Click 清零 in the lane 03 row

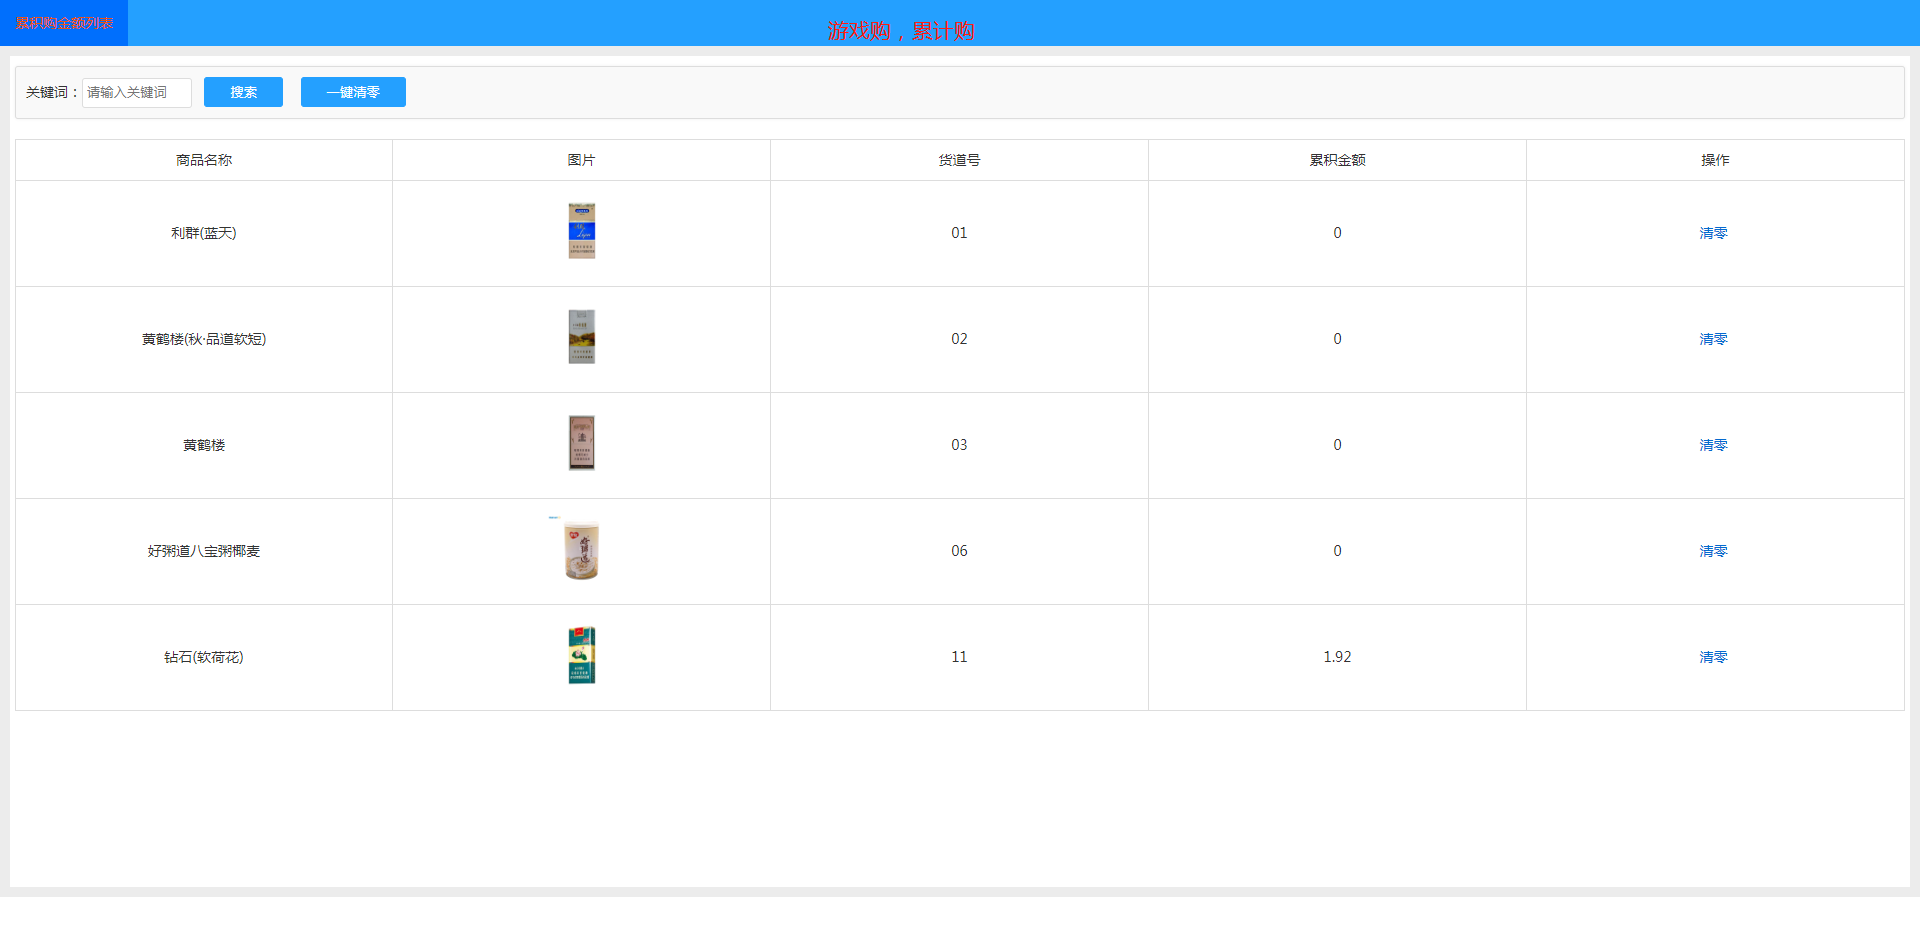(1713, 445)
